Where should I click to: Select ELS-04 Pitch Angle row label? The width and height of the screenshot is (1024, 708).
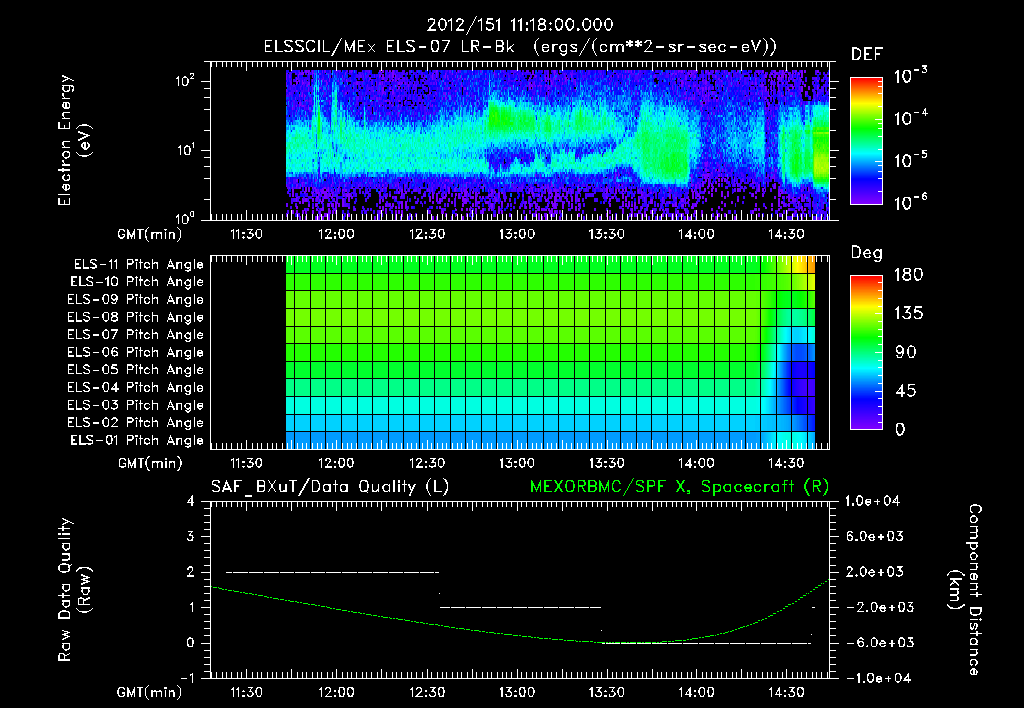135,388
